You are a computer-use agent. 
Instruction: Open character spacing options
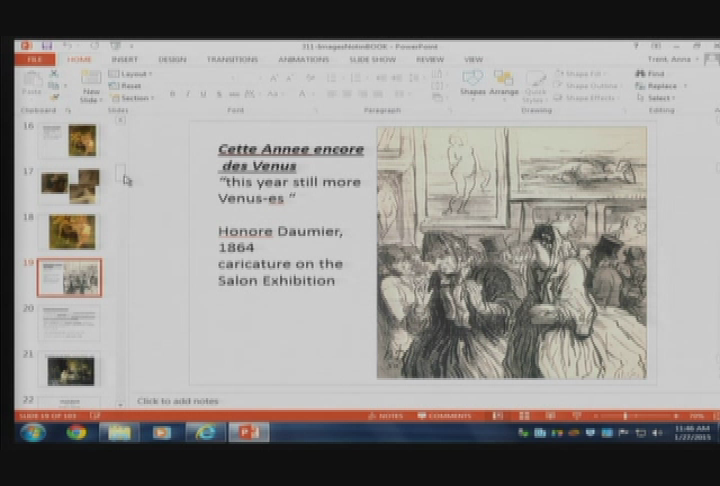tap(250, 94)
